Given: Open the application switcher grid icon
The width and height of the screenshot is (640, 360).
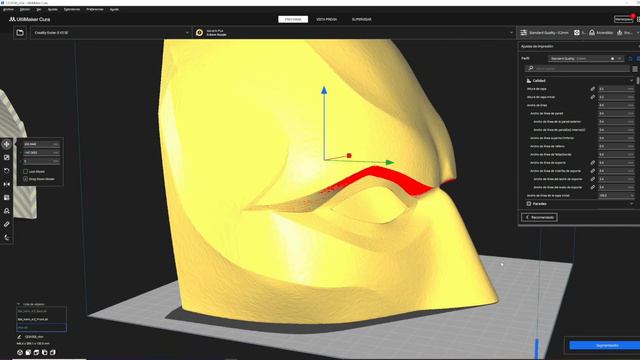Looking at the screenshot, I should 638,19.
